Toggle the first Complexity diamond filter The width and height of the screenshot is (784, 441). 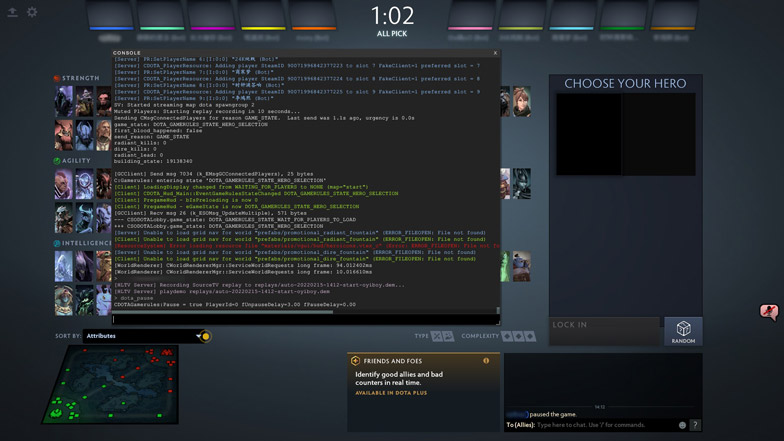tap(507, 336)
